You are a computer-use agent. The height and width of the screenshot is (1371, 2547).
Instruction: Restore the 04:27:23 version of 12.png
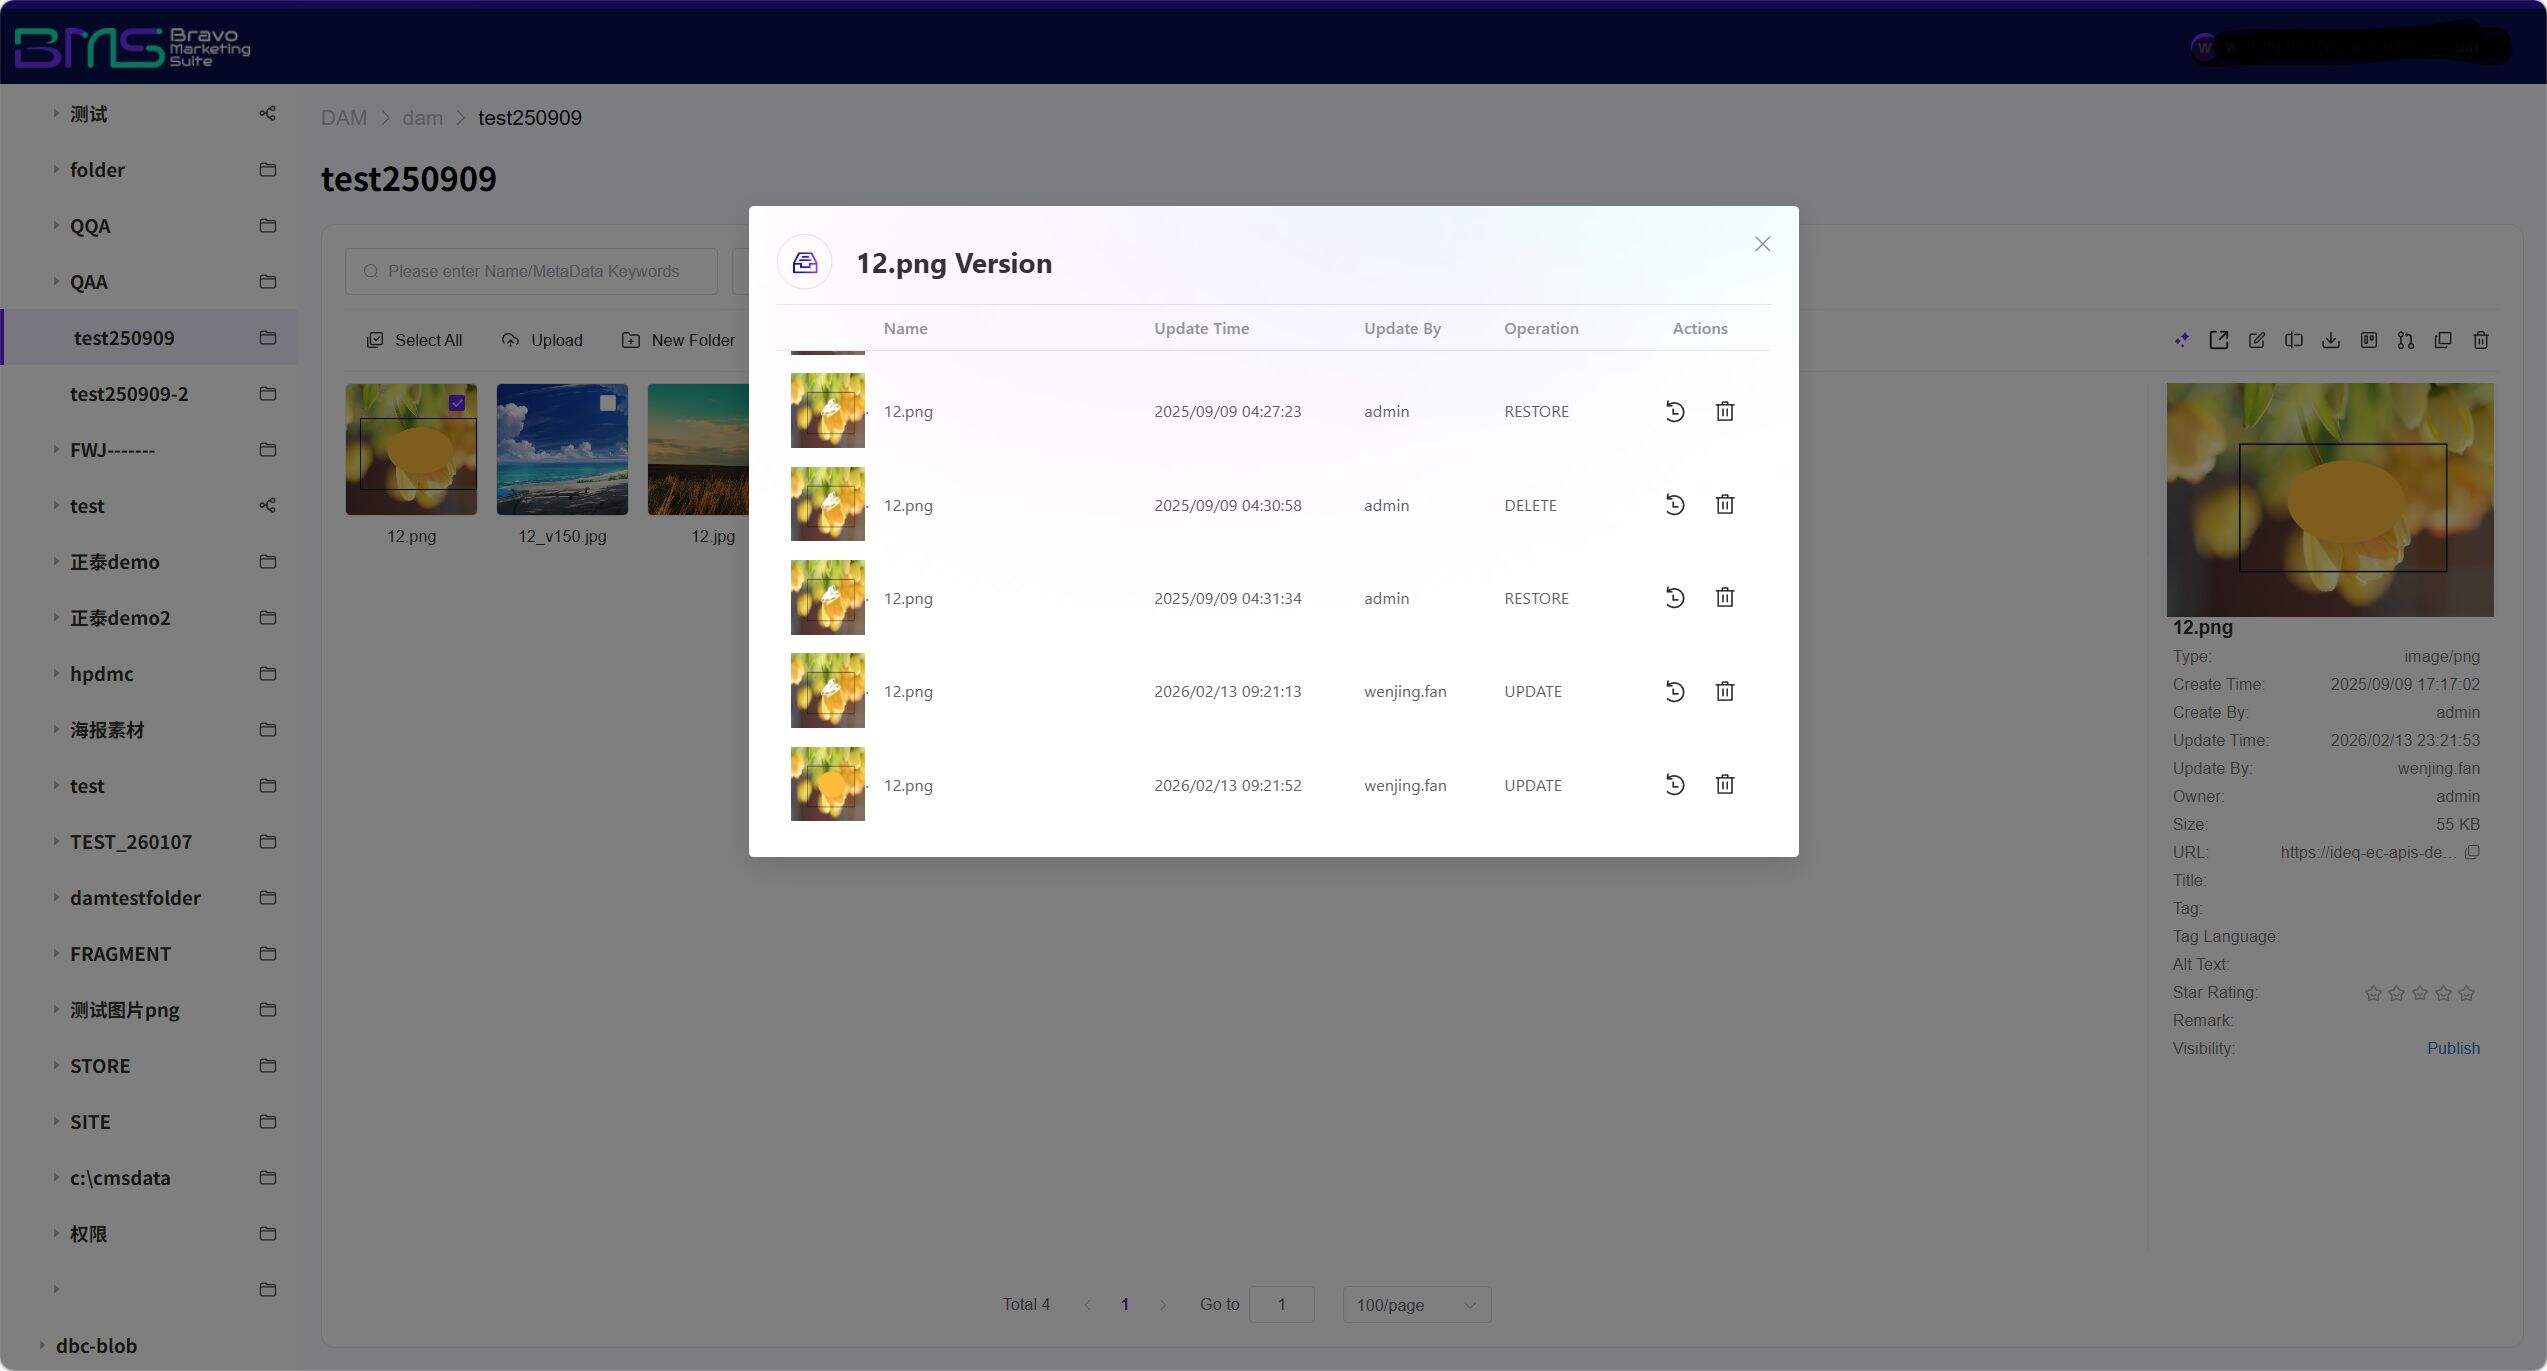pyautogui.click(x=1675, y=411)
